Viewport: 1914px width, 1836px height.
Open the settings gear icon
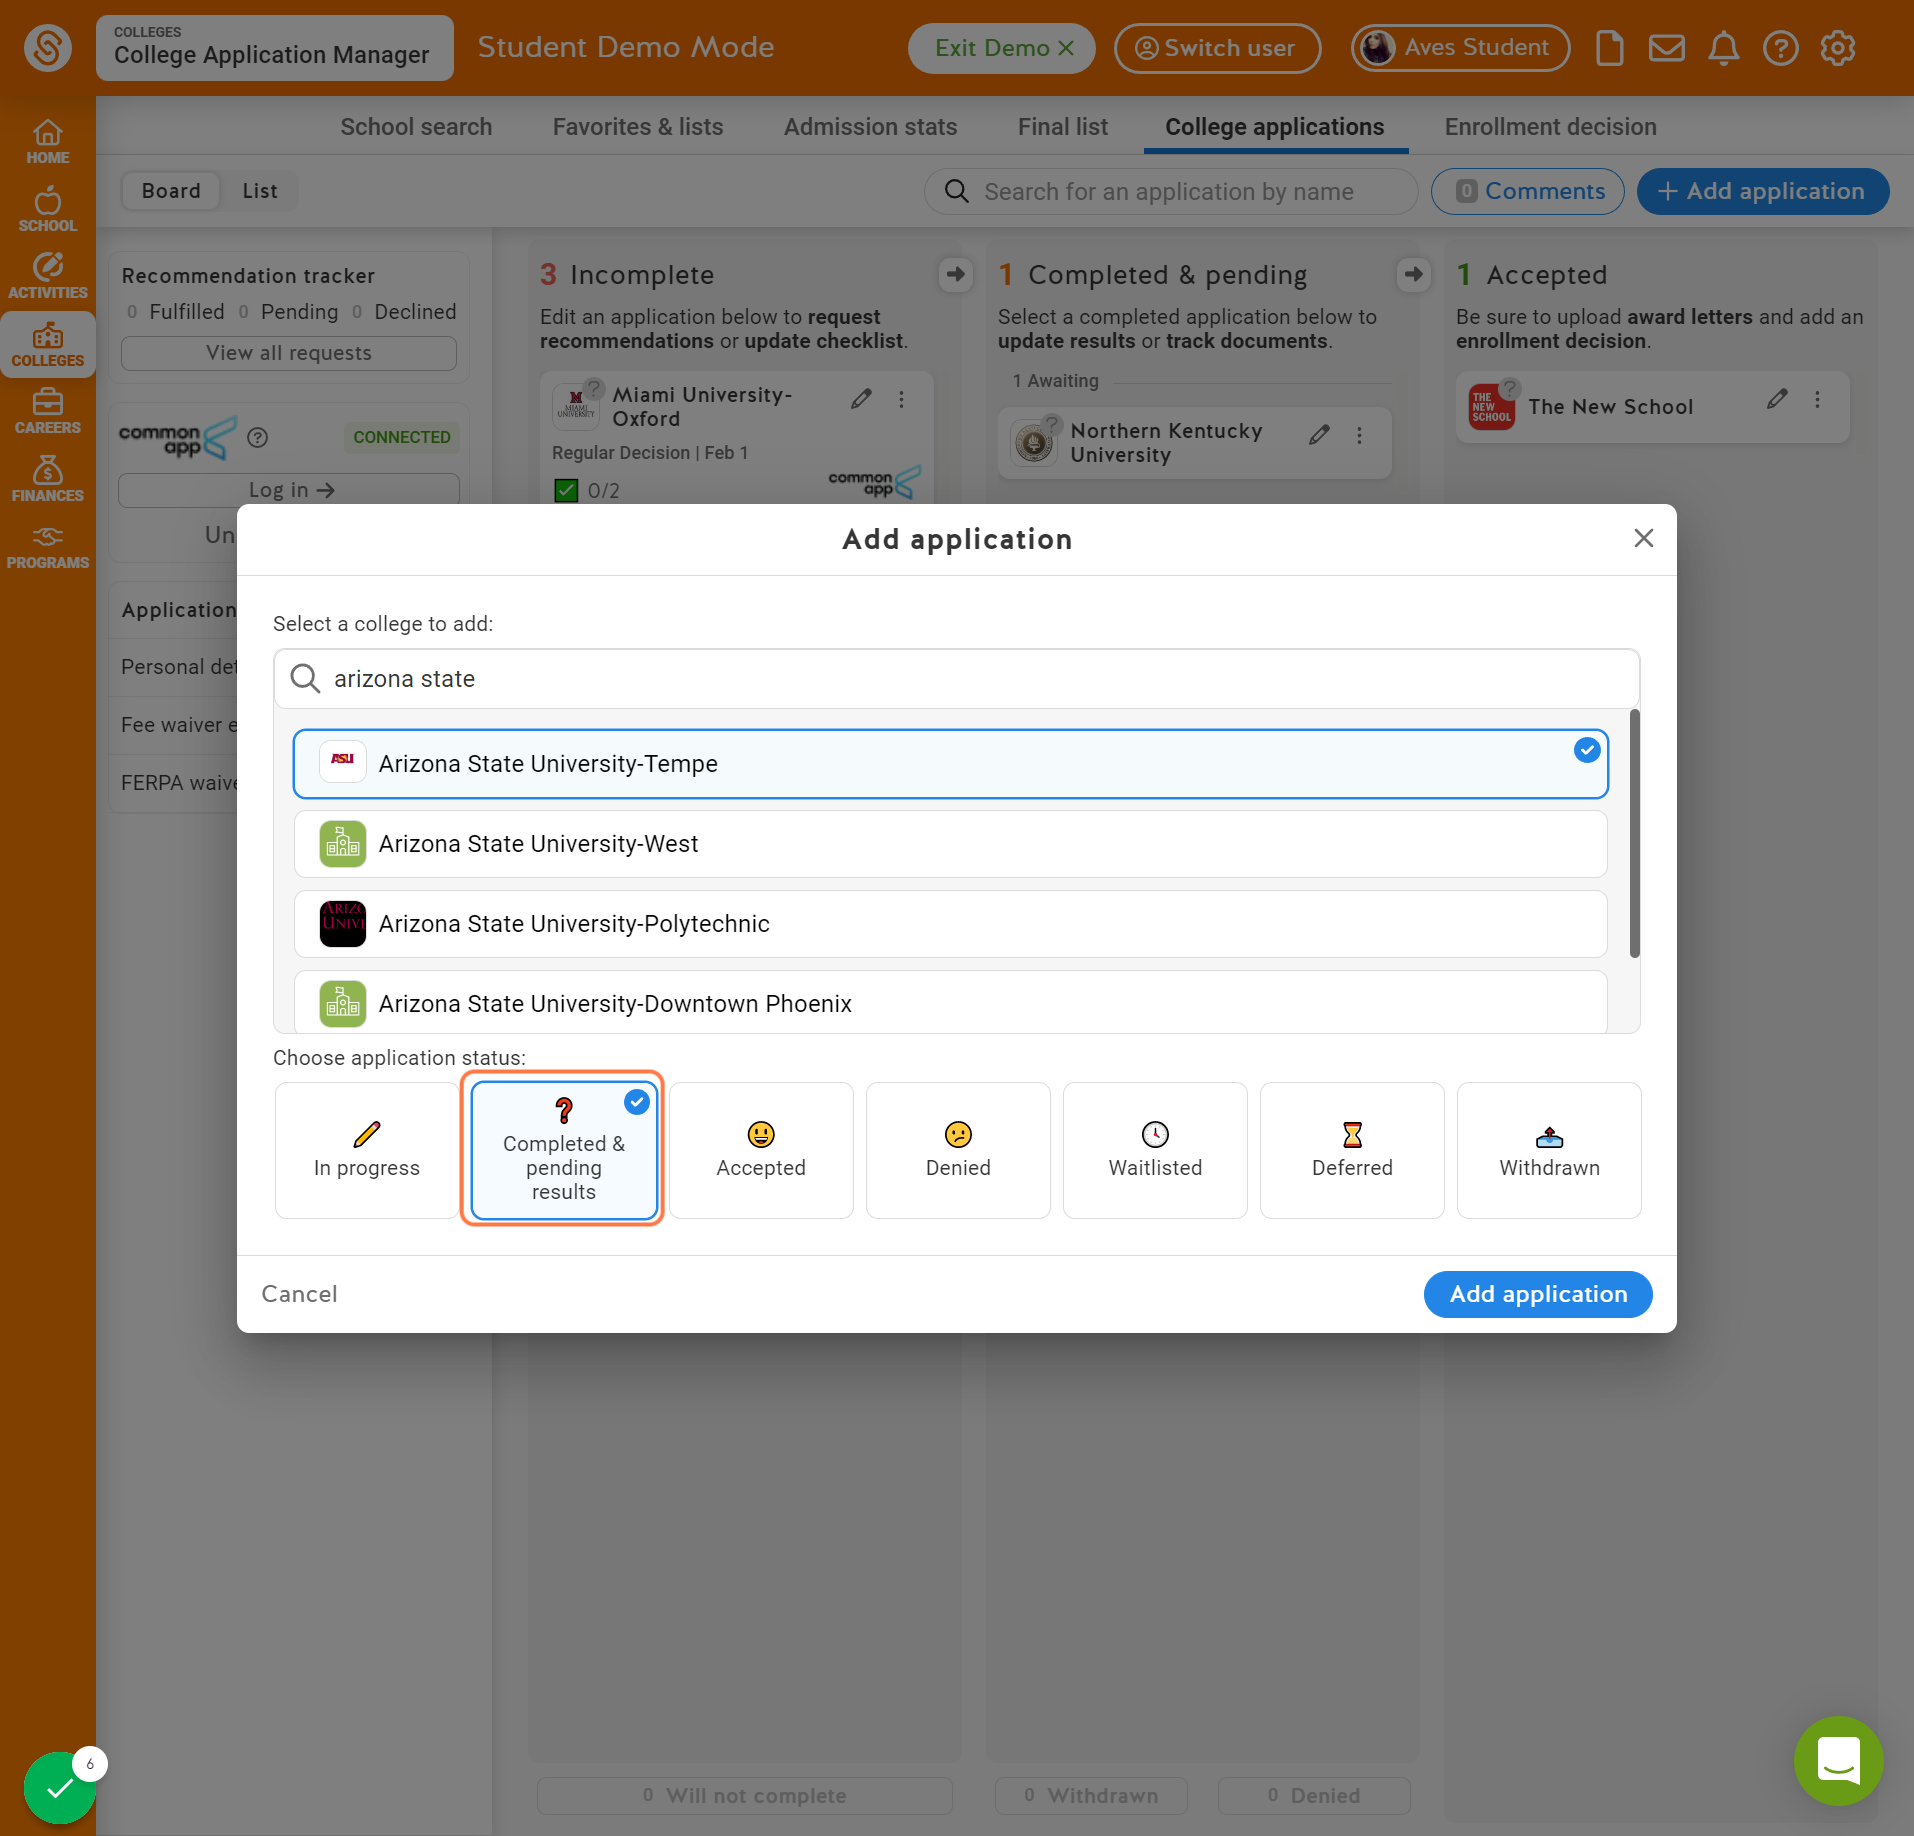tap(1837, 48)
